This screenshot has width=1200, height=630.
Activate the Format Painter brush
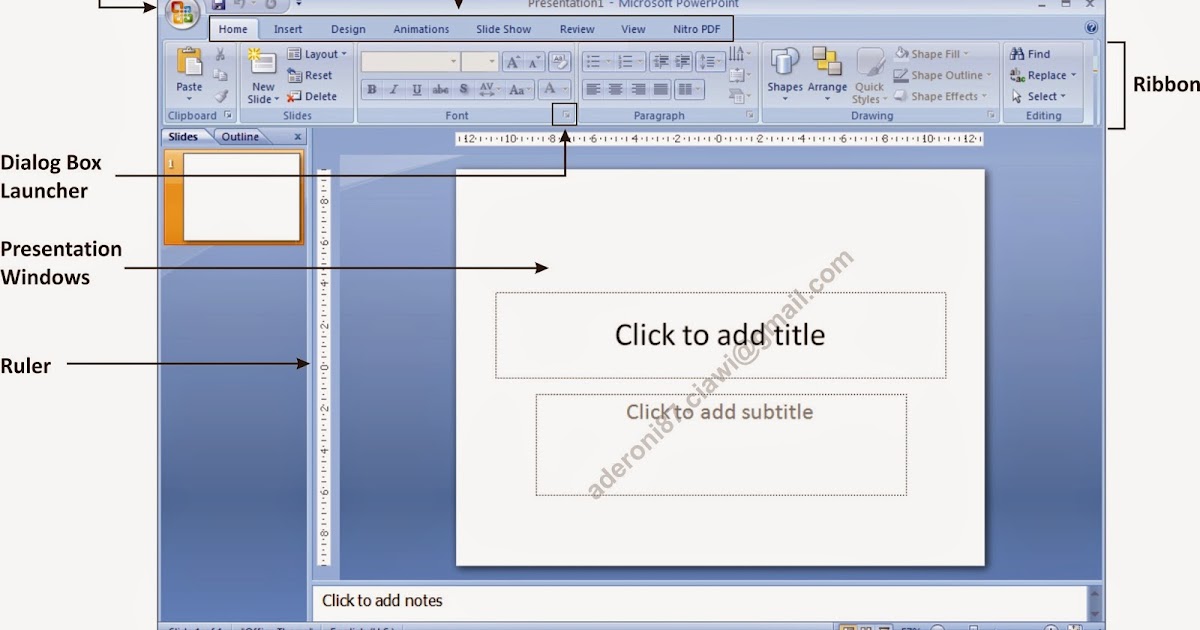pos(220,97)
